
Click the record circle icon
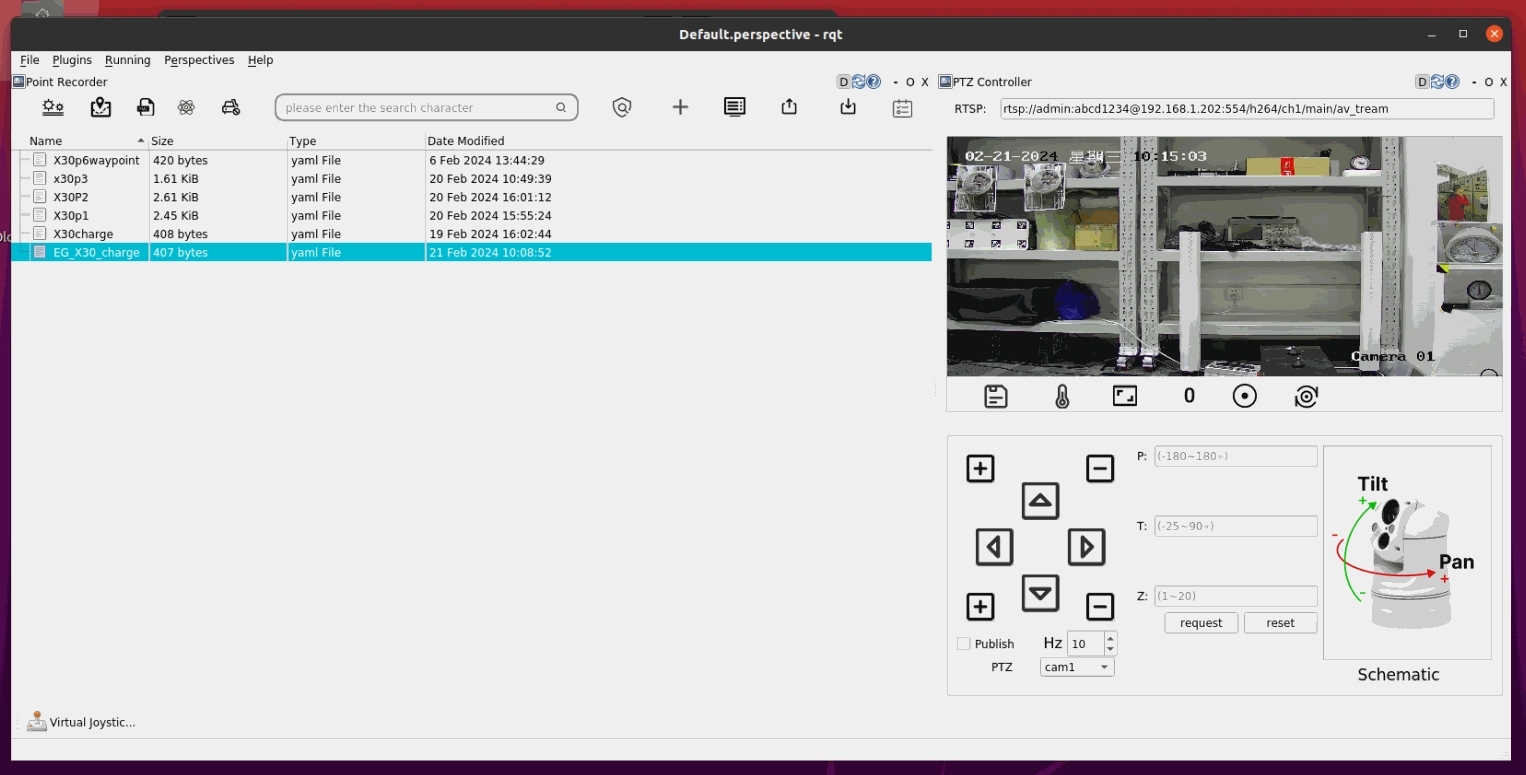click(x=1244, y=396)
